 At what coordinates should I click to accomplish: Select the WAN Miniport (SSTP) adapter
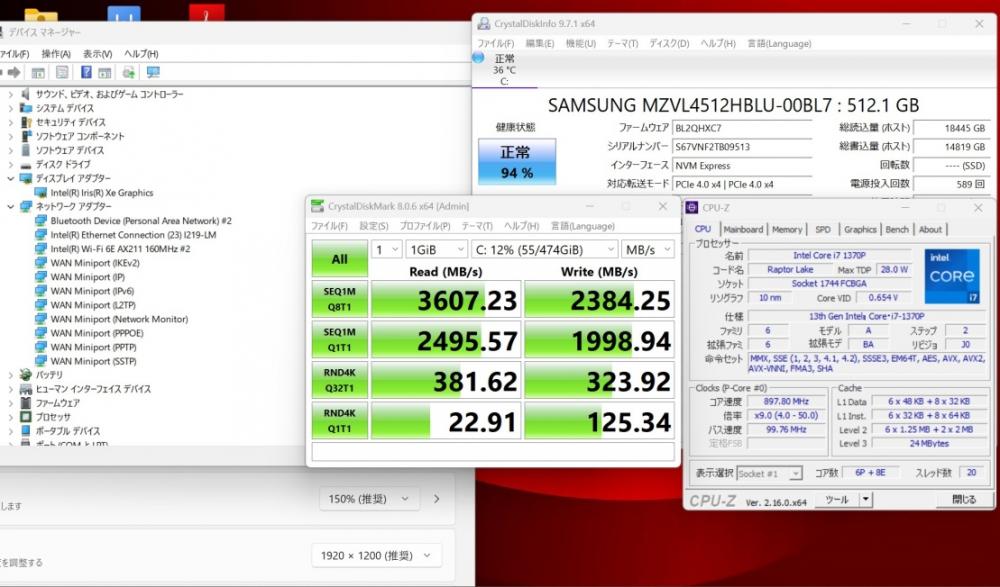pos(93,361)
